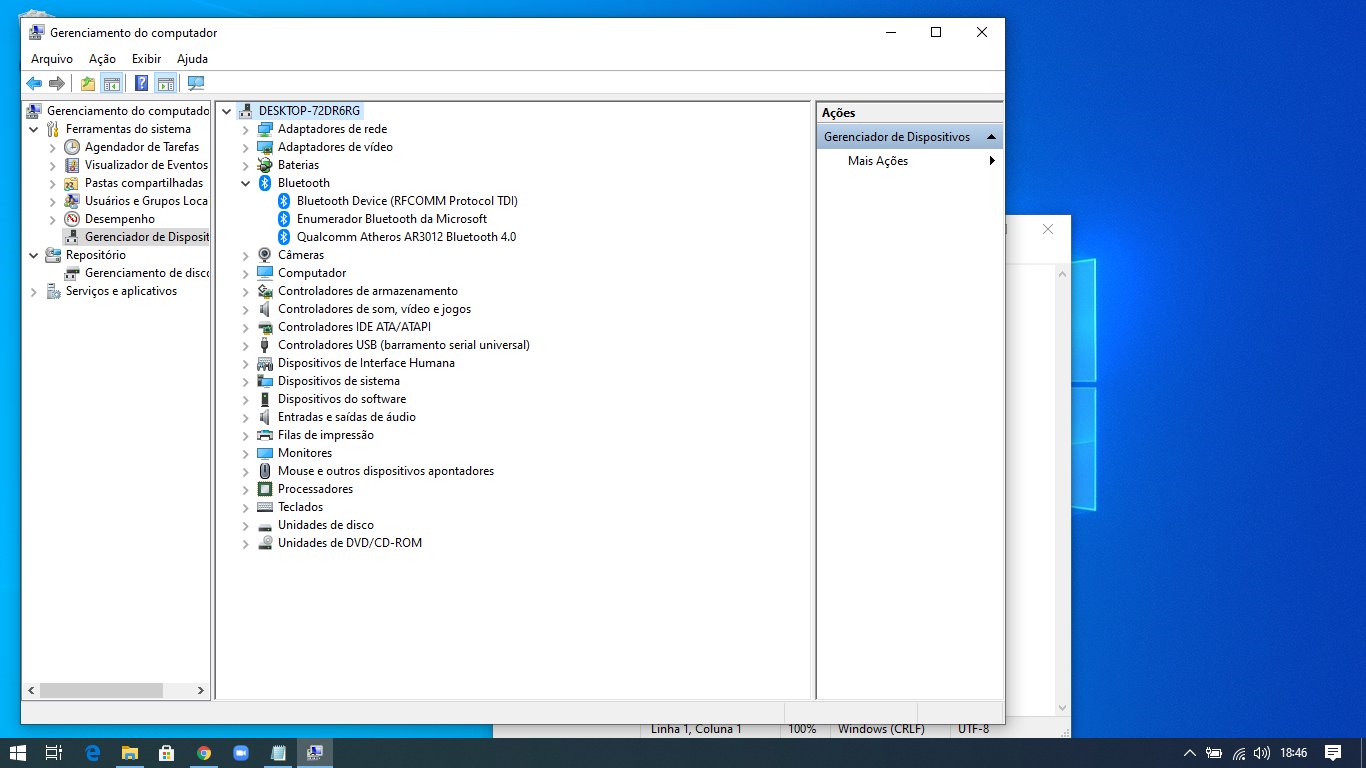Screen dimensions: 1366x768
Task: Click the blue Help question mark icon
Action: [x=142, y=84]
